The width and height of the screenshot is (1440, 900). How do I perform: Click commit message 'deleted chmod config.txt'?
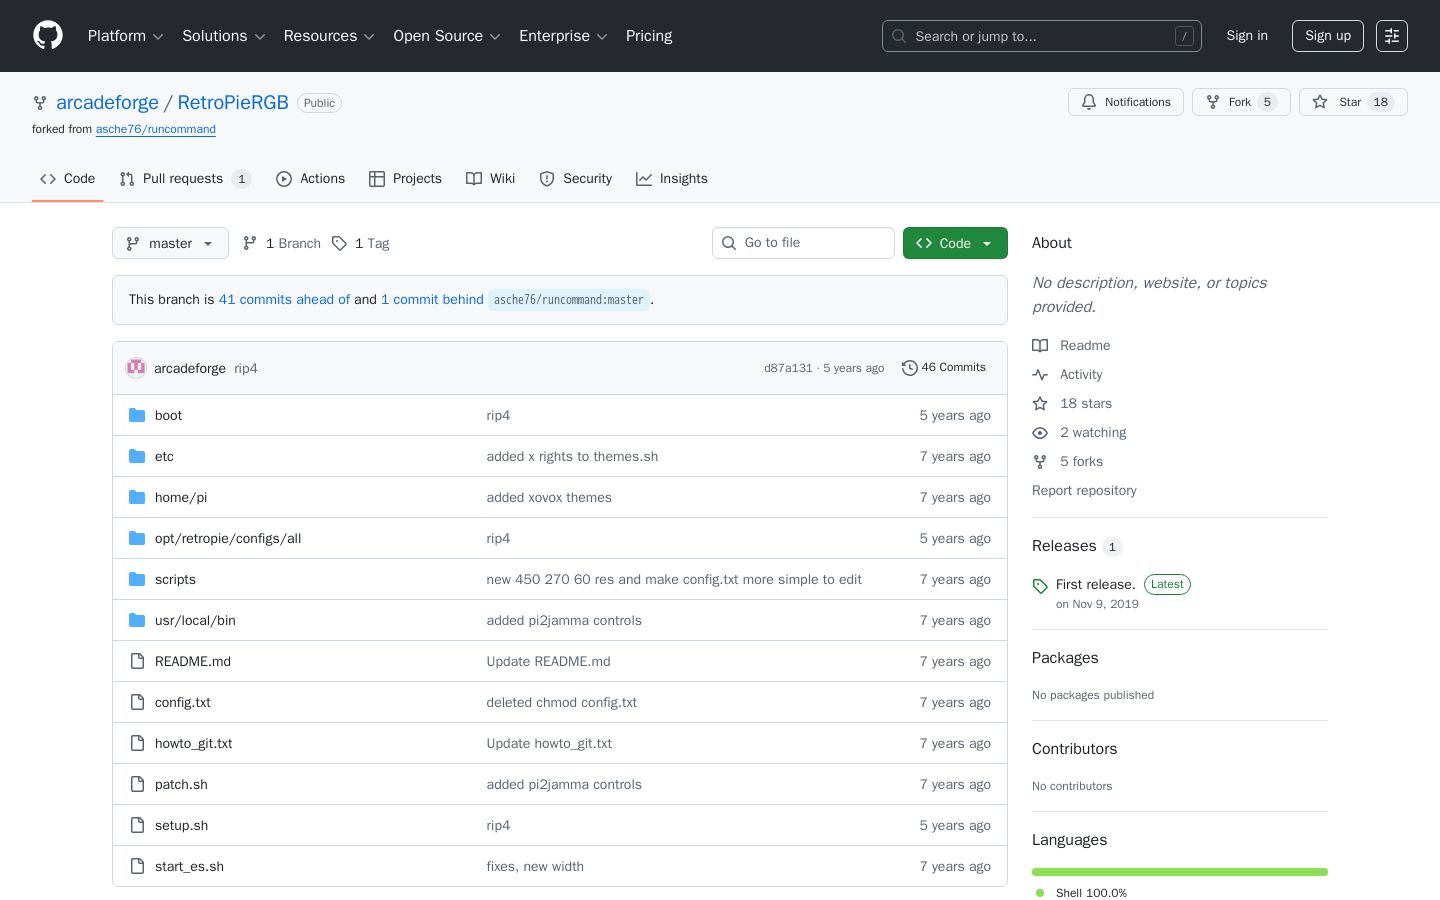coord(562,702)
